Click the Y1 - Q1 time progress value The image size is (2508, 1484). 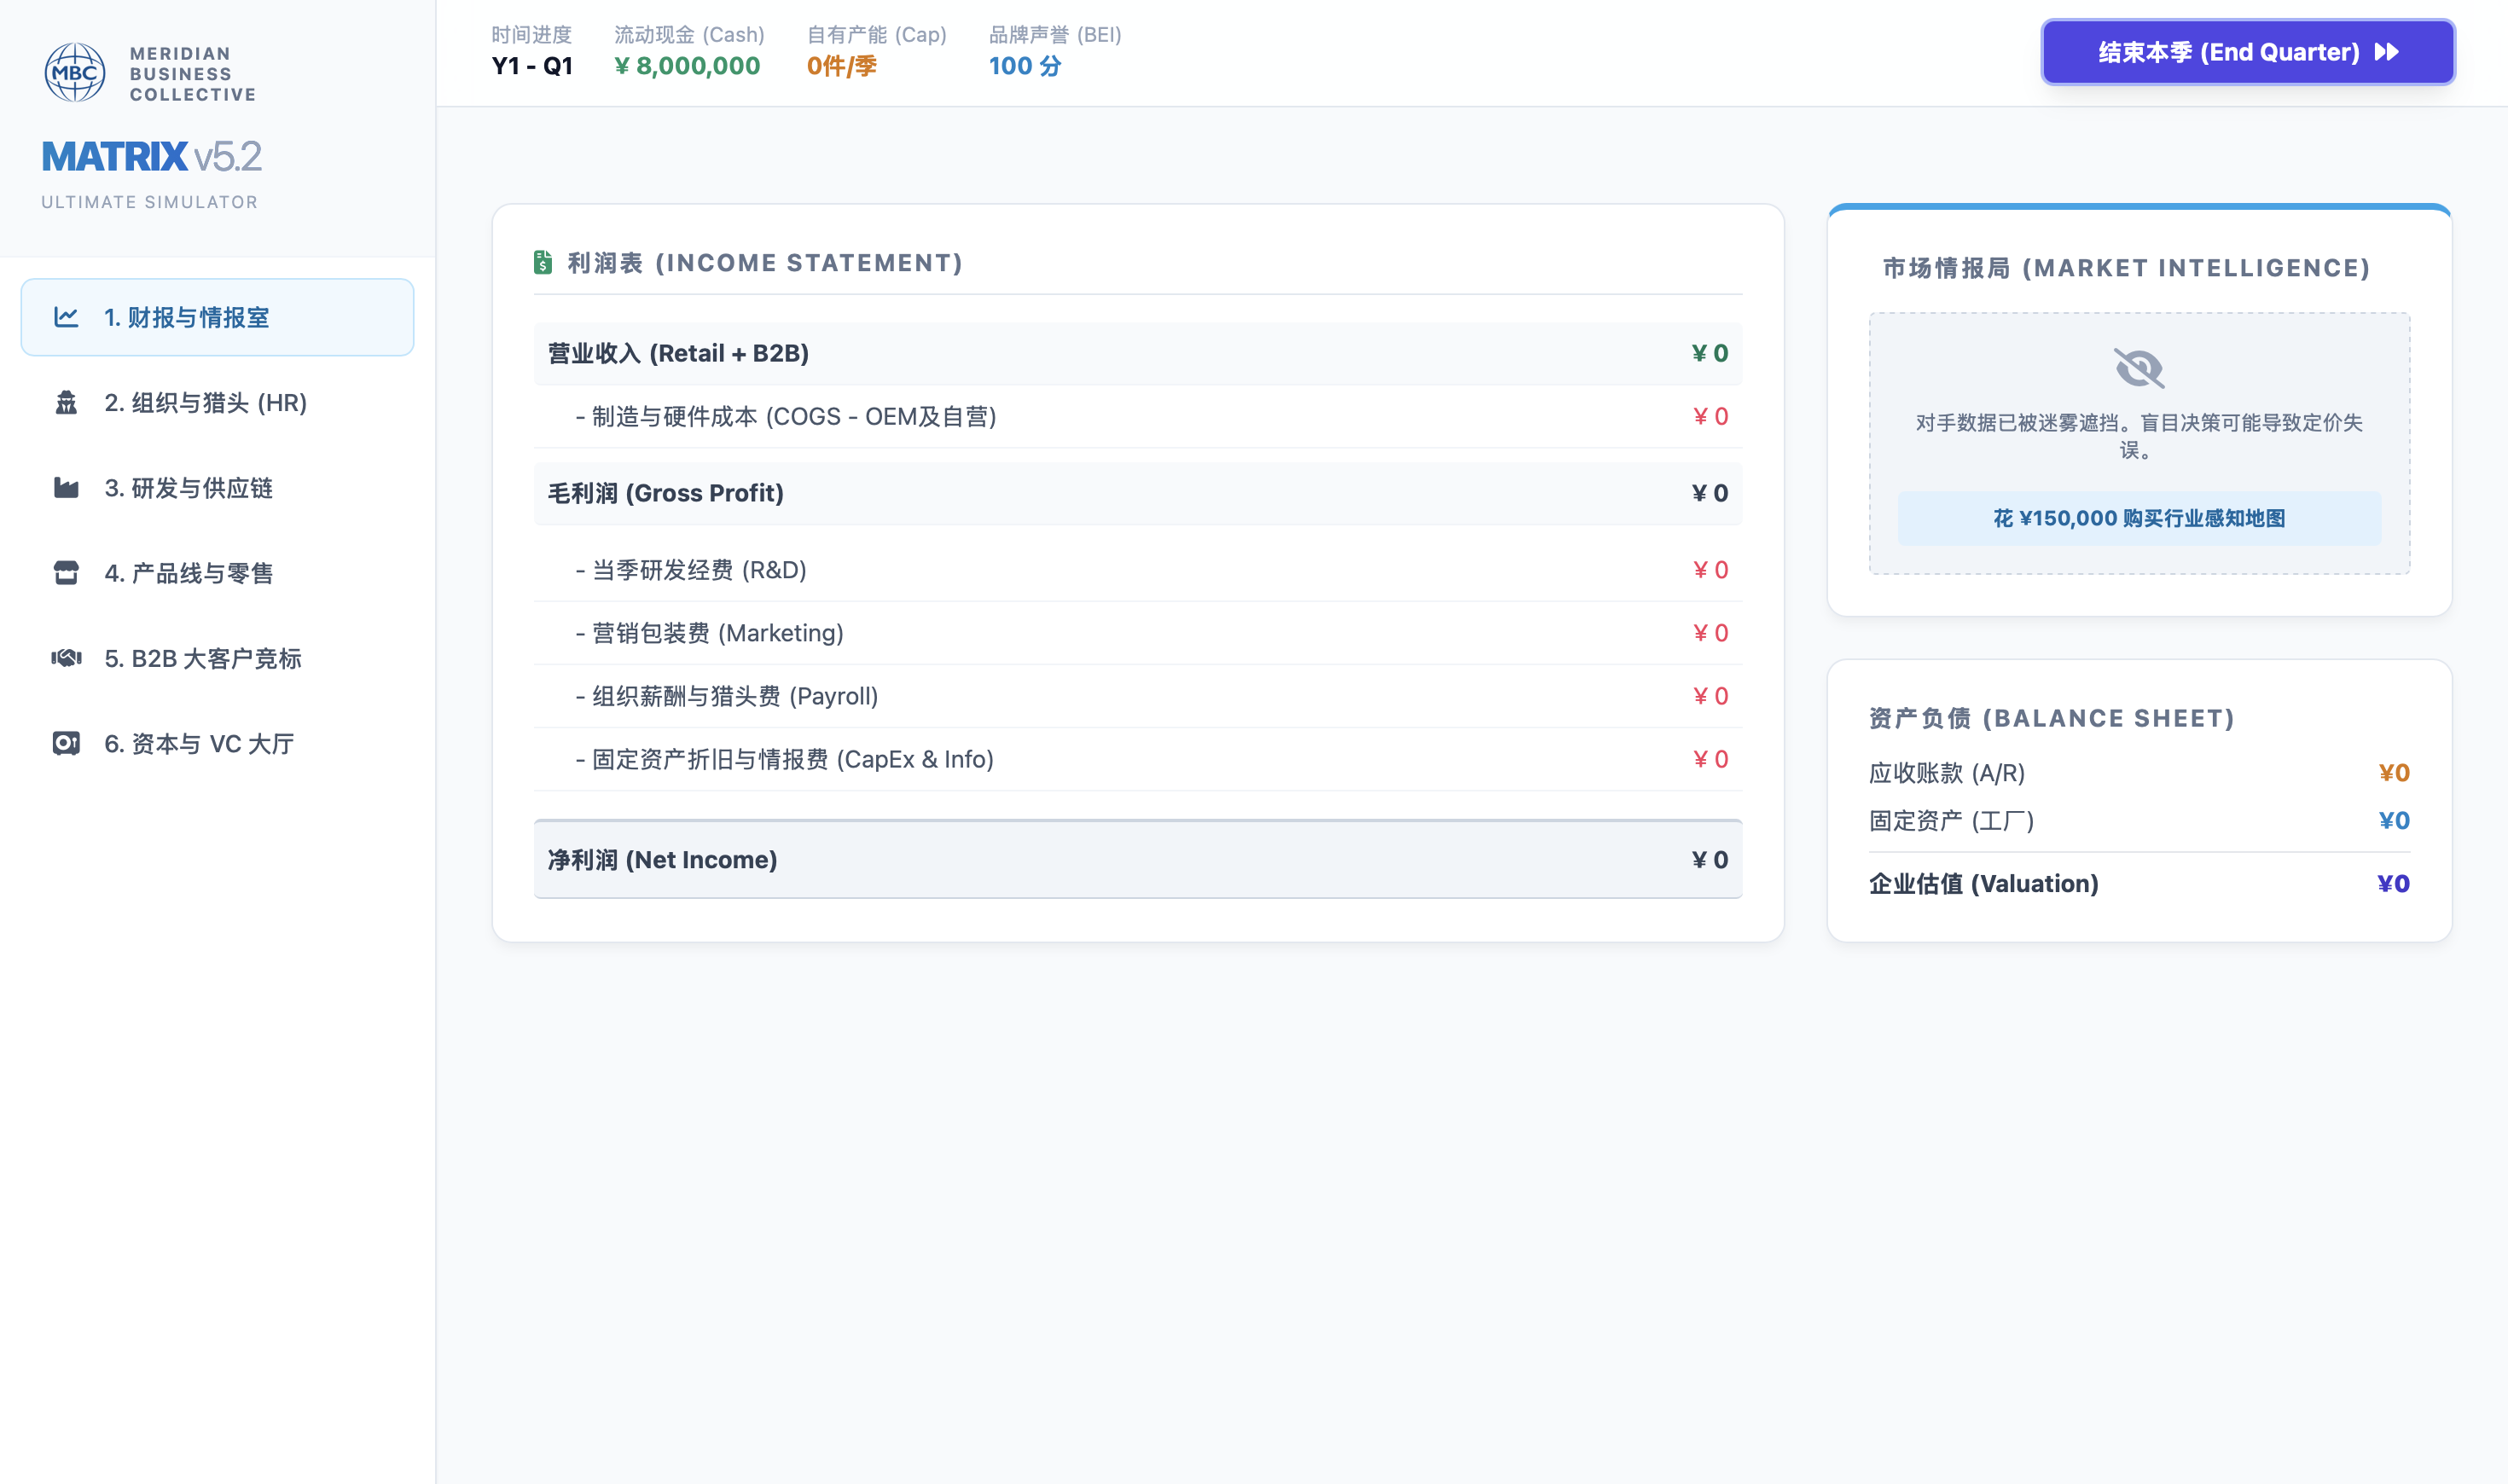tap(532, 66)
